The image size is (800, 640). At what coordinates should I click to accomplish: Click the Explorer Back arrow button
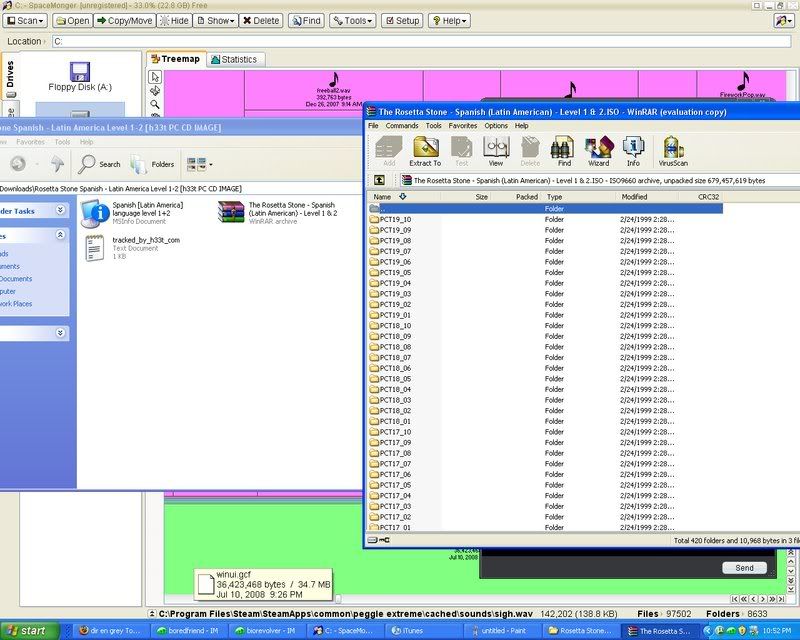18,164
